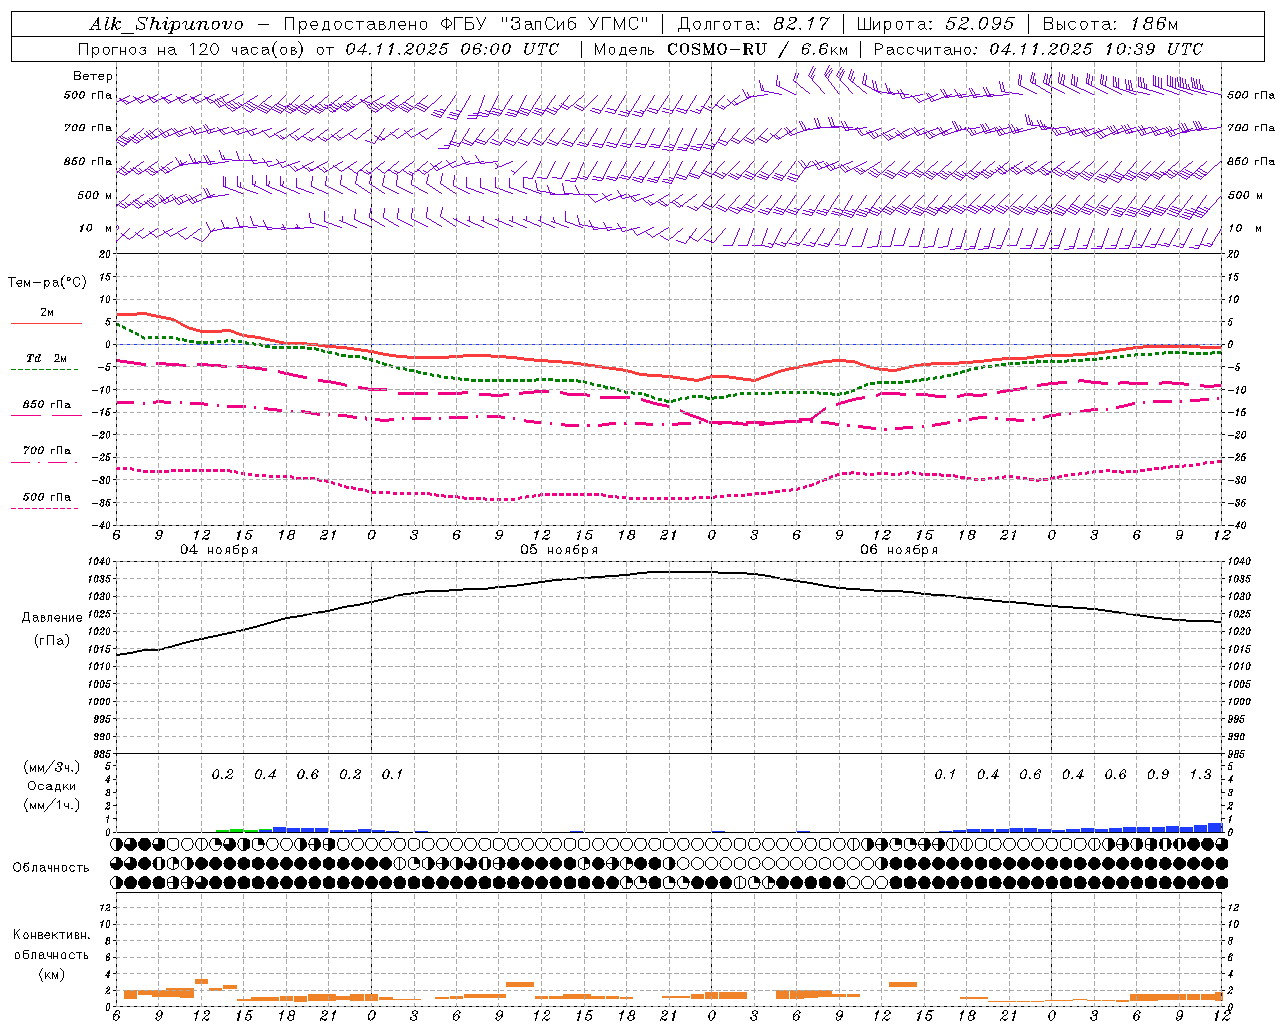1280x1024 pixels.
Task: Click the 05 ноября date label
Action: pyautogui.click(x=559, y=550)
